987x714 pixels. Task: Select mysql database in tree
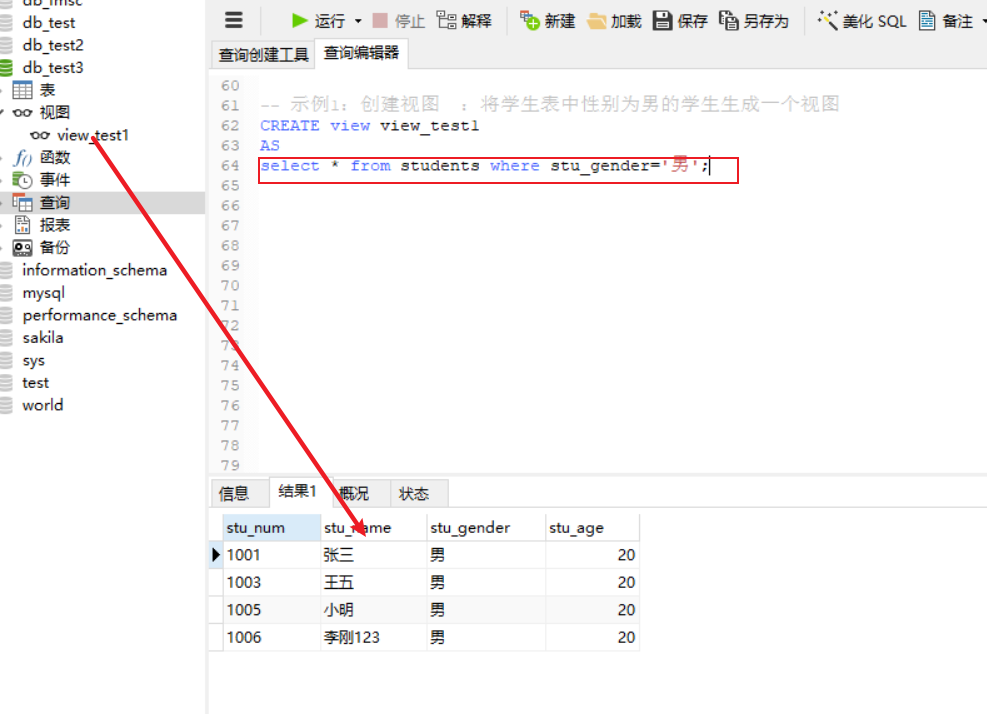coord(43,293)
